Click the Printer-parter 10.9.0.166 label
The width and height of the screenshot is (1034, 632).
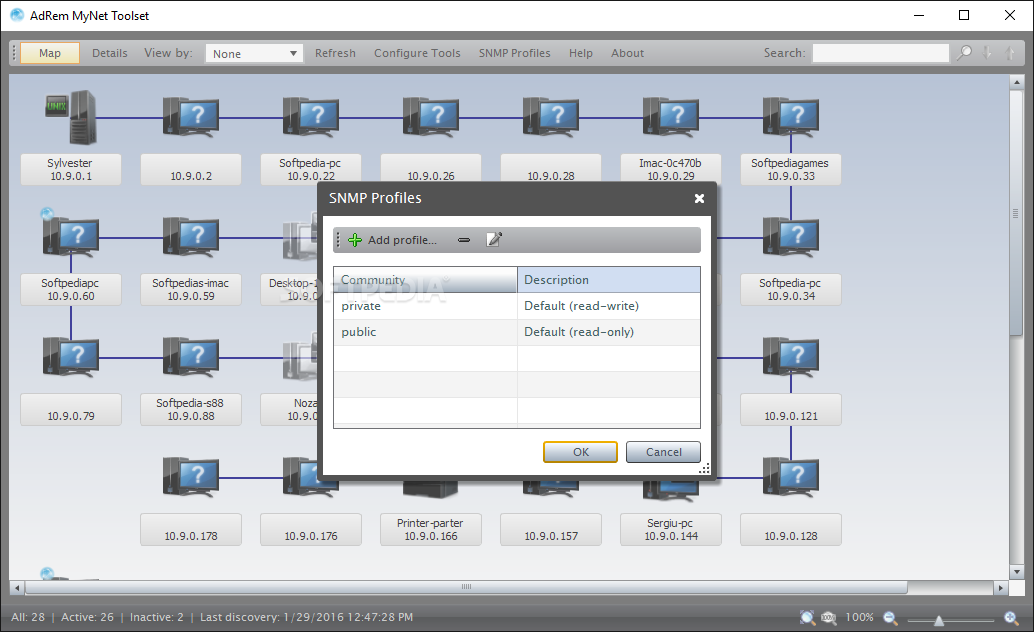431,529
